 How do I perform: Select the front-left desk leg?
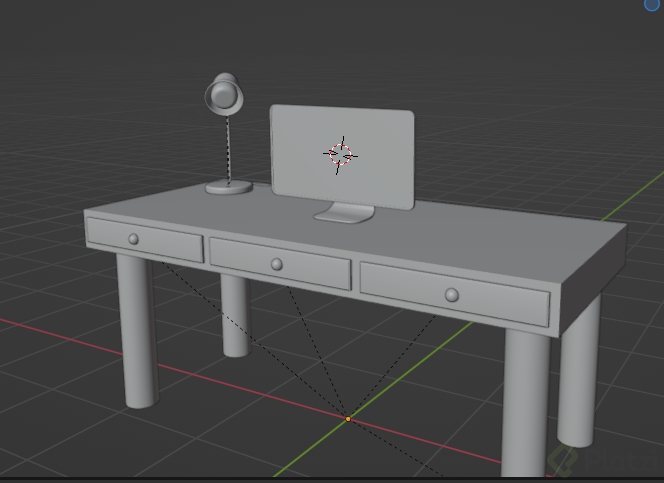tap(138, 331)
